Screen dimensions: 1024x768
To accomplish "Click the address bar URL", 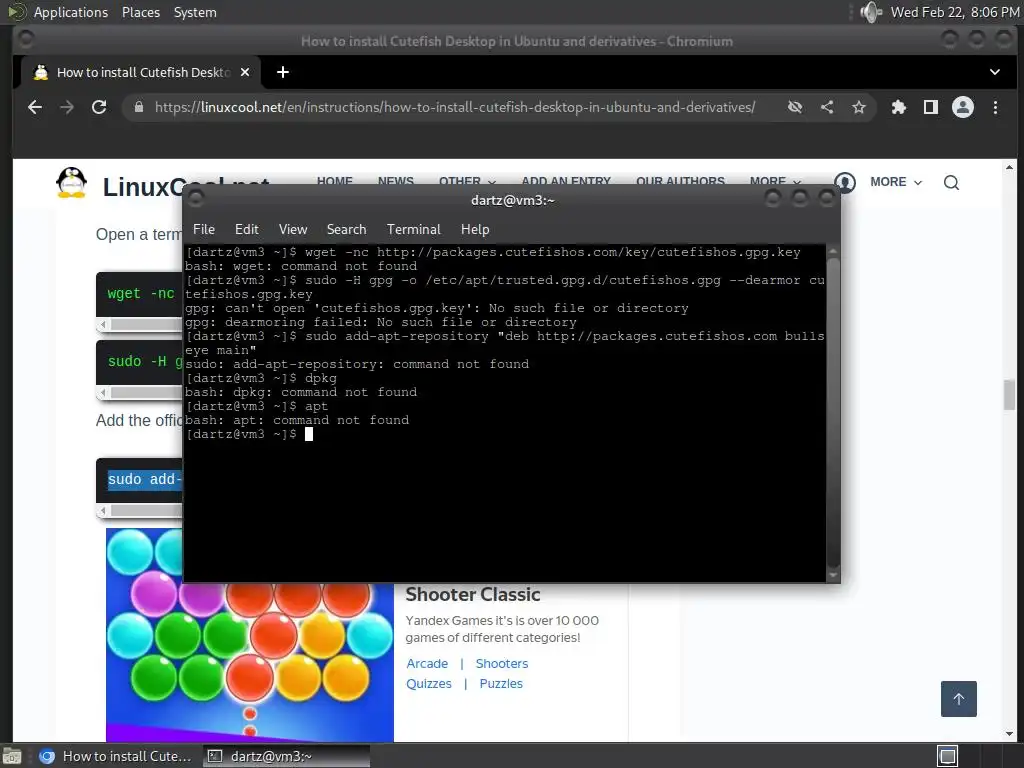I will pyautogui.click(x=455, y=107).
